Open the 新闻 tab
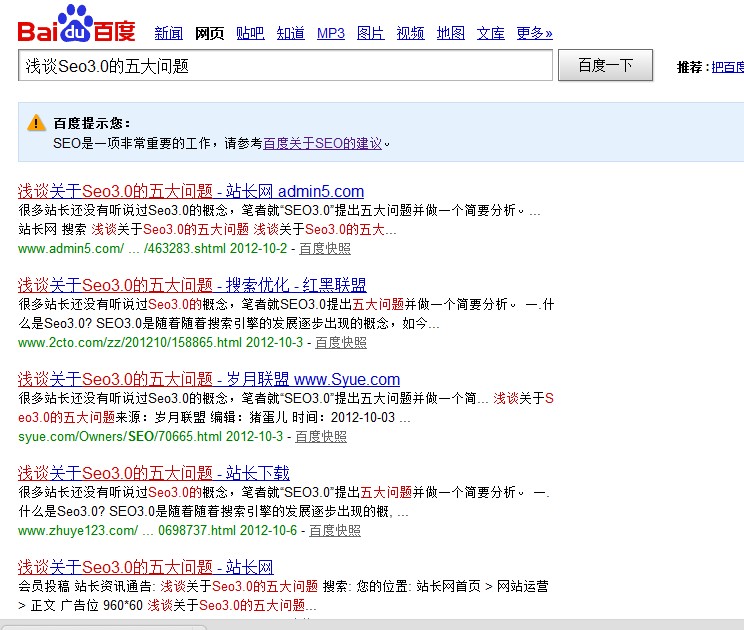Screen dimensions: 744x630 click(169, 33)
